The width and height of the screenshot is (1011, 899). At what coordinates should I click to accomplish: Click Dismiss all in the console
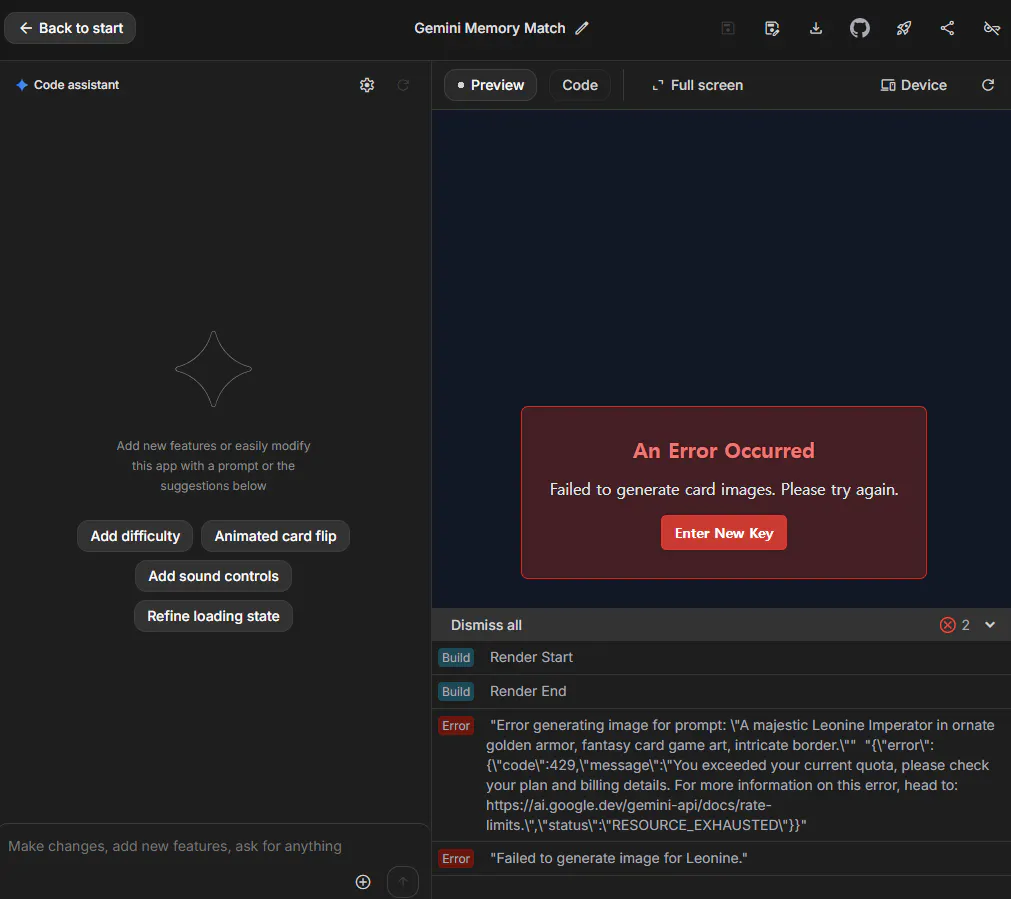click(486, 625)
